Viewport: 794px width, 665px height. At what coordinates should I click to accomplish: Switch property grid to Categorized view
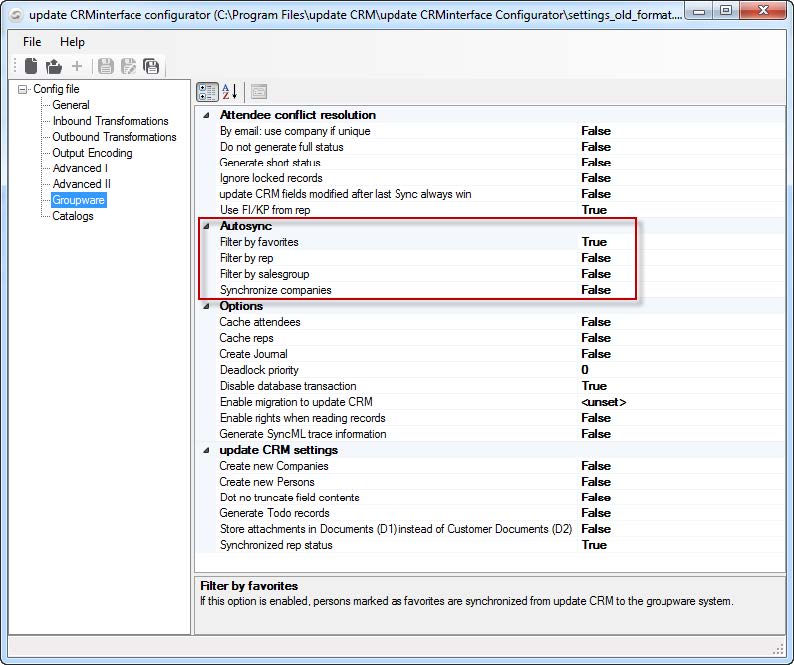(207, 92)
